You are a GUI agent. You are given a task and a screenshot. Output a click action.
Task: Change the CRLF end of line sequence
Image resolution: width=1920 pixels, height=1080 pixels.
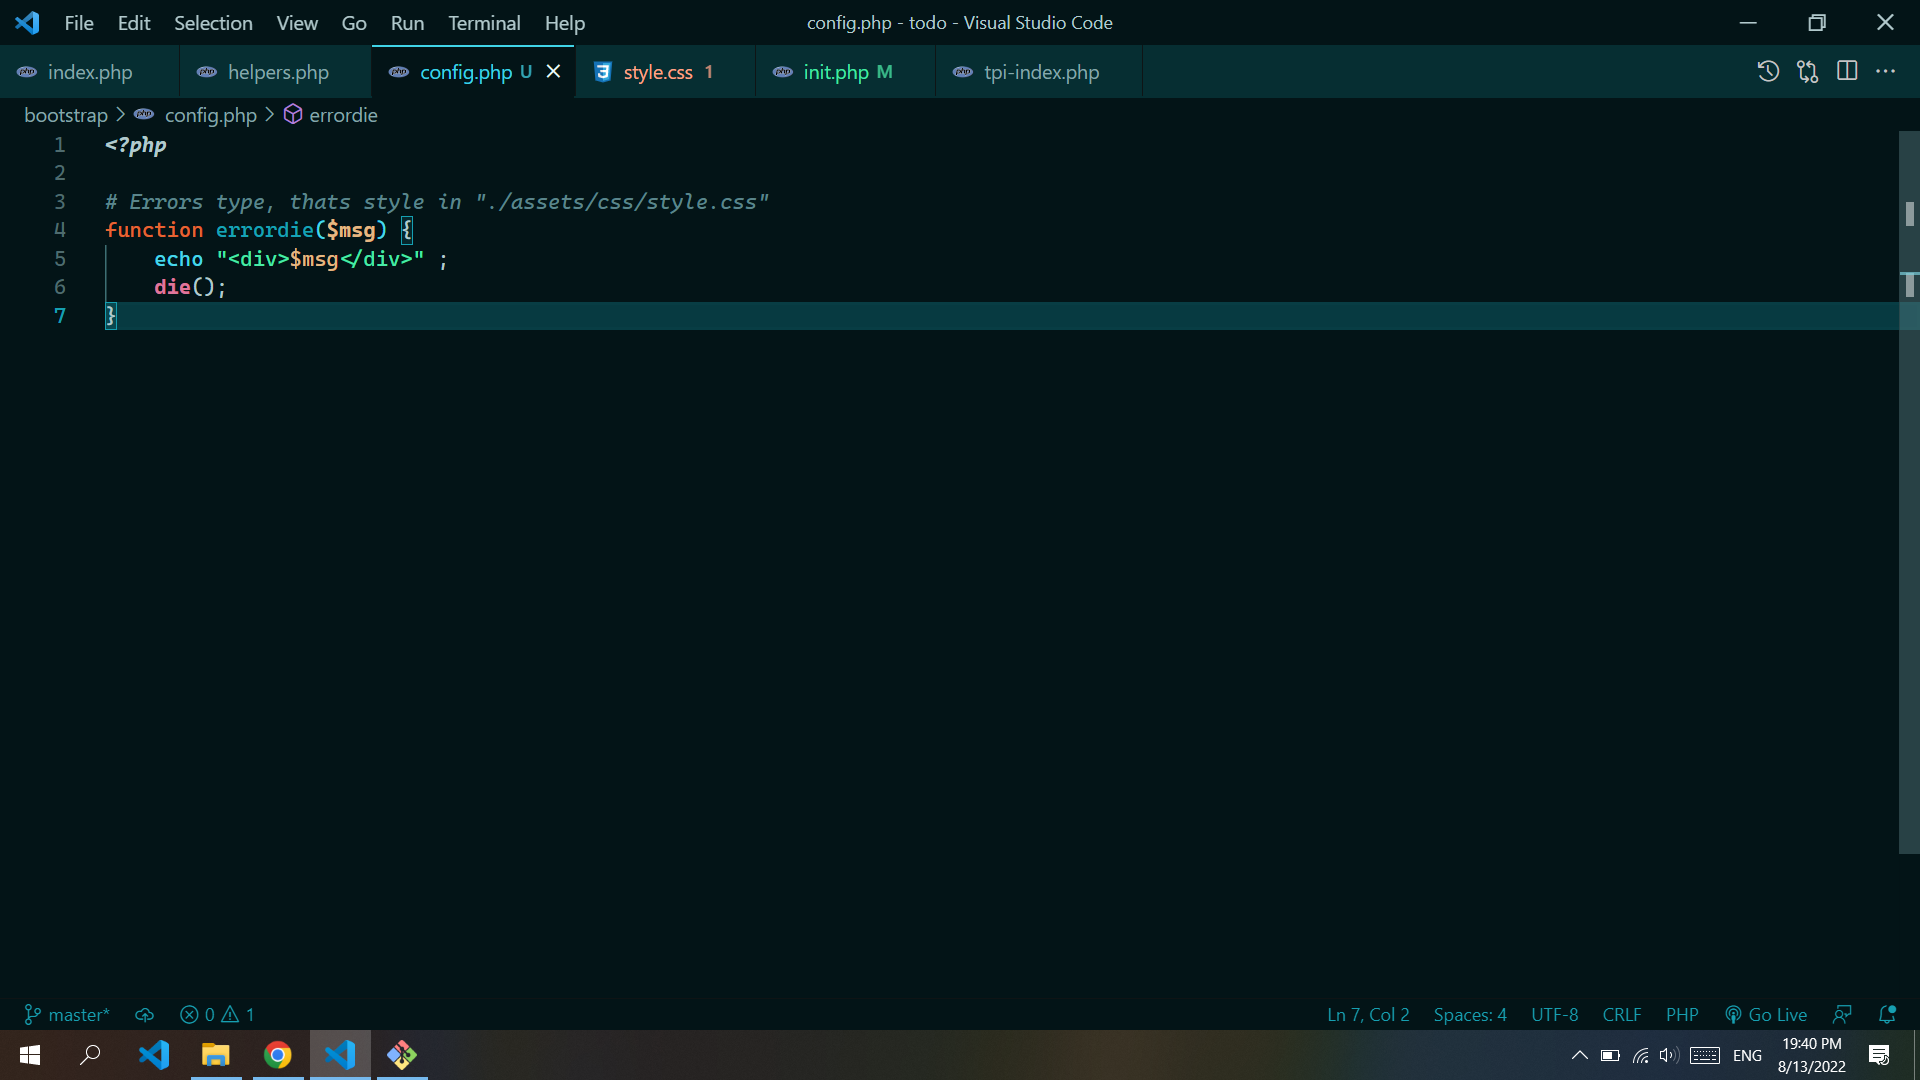[1621, 1014]
